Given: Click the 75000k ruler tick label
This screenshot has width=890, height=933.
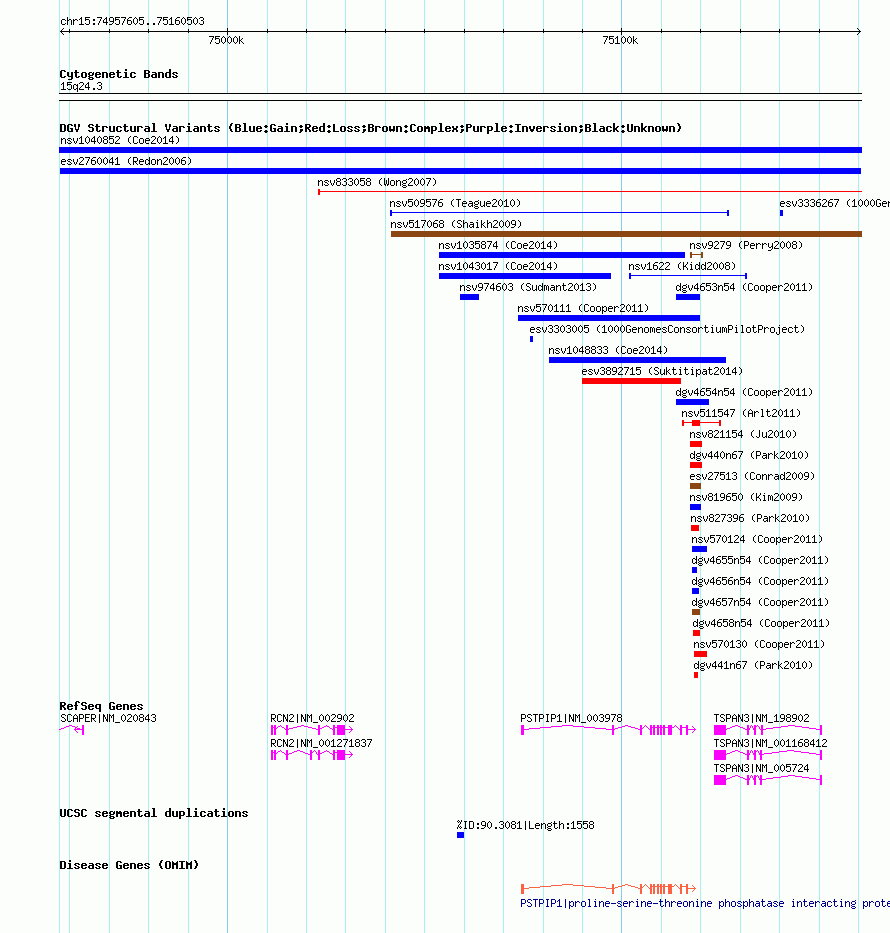Looking at the screenshot, I should pyautogui.click(x=226, y=40).
